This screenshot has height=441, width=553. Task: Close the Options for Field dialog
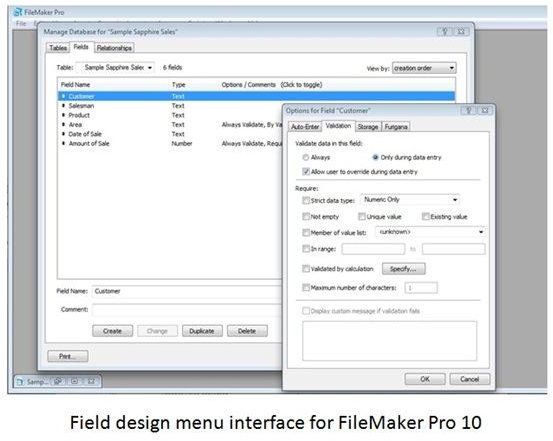pos(485,110)
